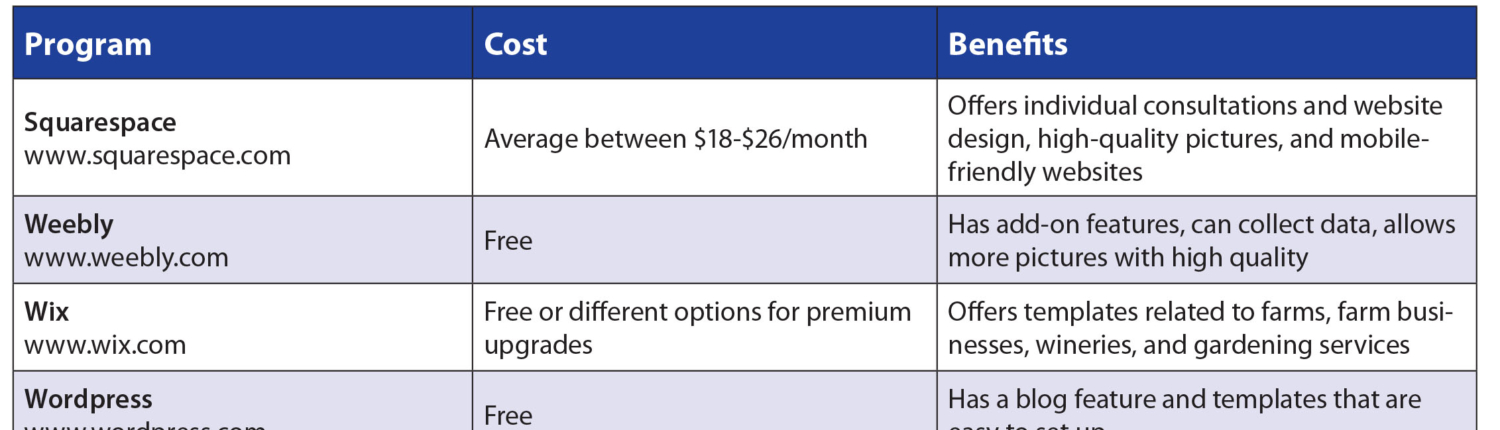Image resolution: width=1500 pixels, height=430 pixels.
Task: Open the www.squarespace.com link
Action: coord(158,156)
